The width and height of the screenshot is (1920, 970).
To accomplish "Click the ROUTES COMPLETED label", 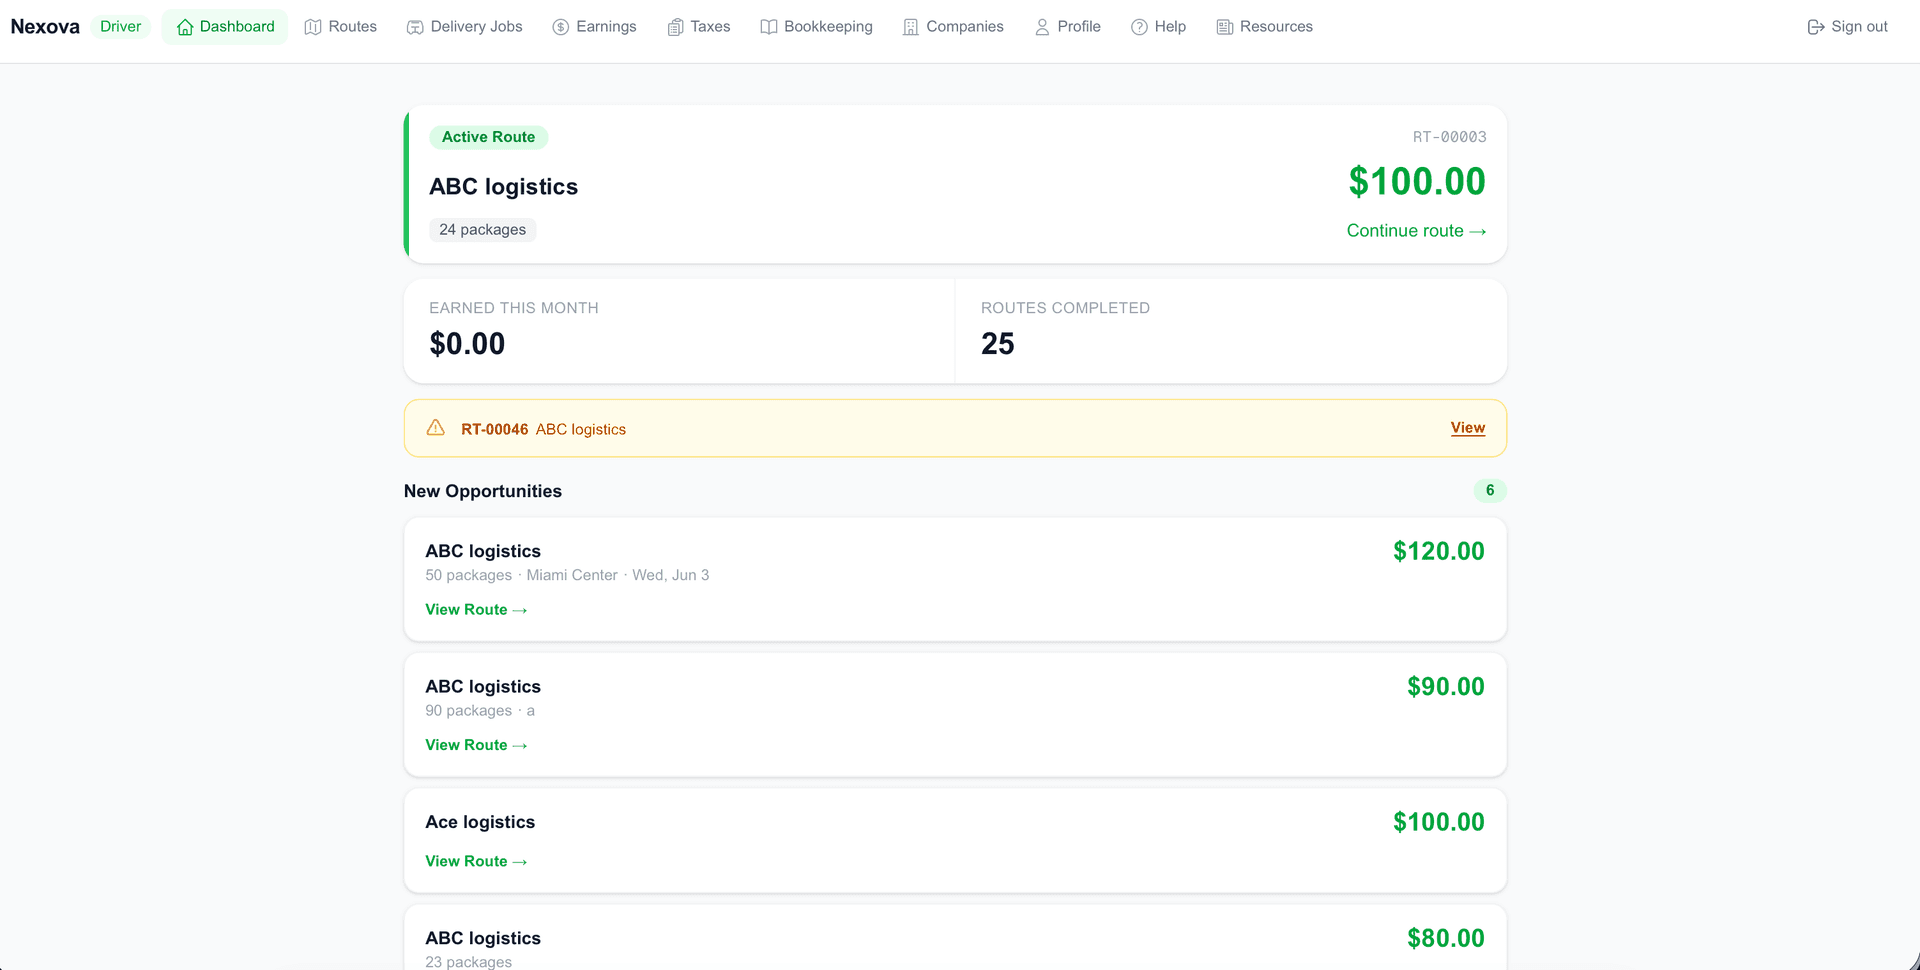I will (x=1065, y=308).
